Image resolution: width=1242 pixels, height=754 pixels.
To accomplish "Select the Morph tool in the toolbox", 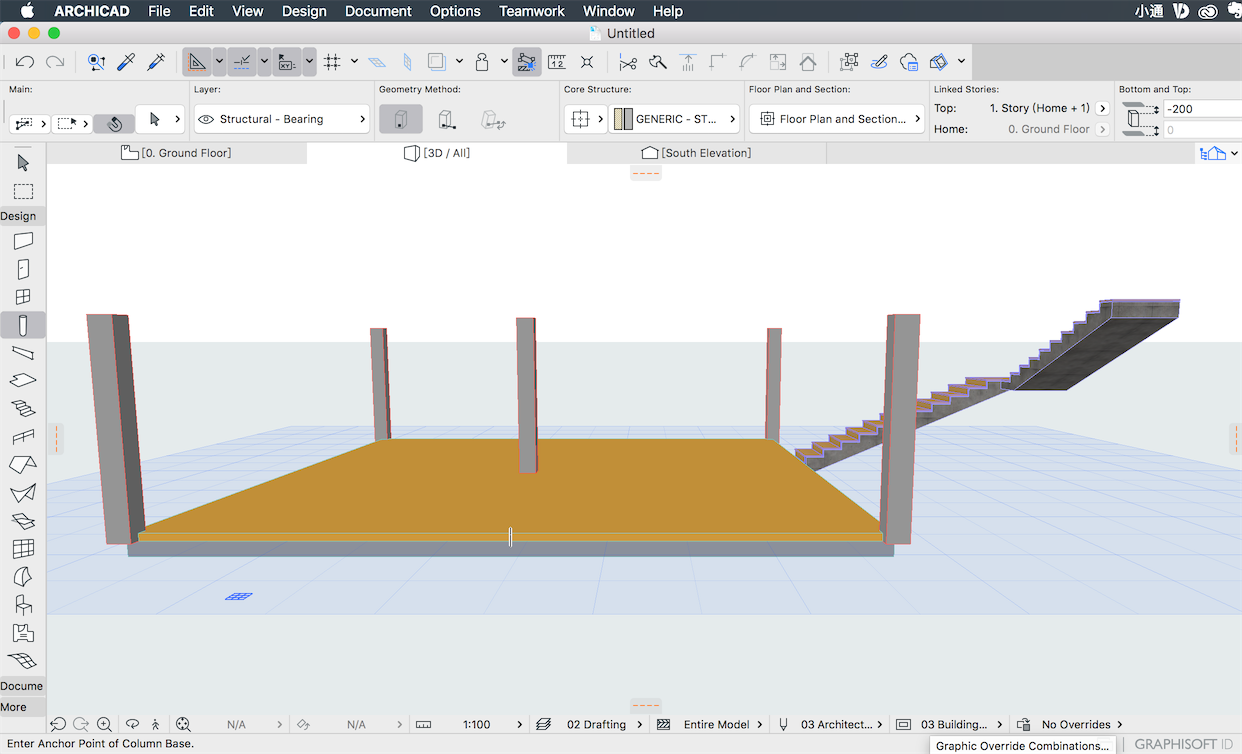I will (23, 577).
